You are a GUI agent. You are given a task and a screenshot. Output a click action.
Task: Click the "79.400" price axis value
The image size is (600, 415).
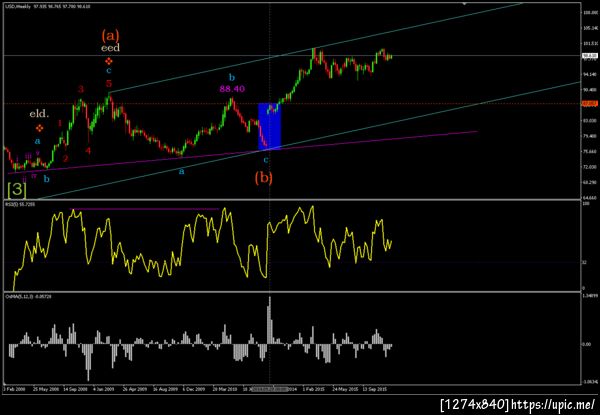click(589, 136)
